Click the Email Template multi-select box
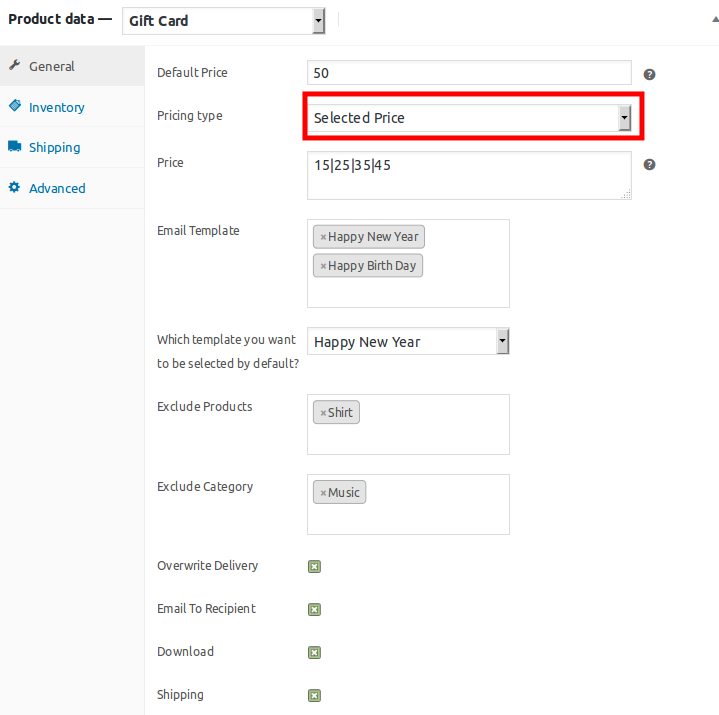The height and width of the screenshot is (715, 719). tap(408, 263)
